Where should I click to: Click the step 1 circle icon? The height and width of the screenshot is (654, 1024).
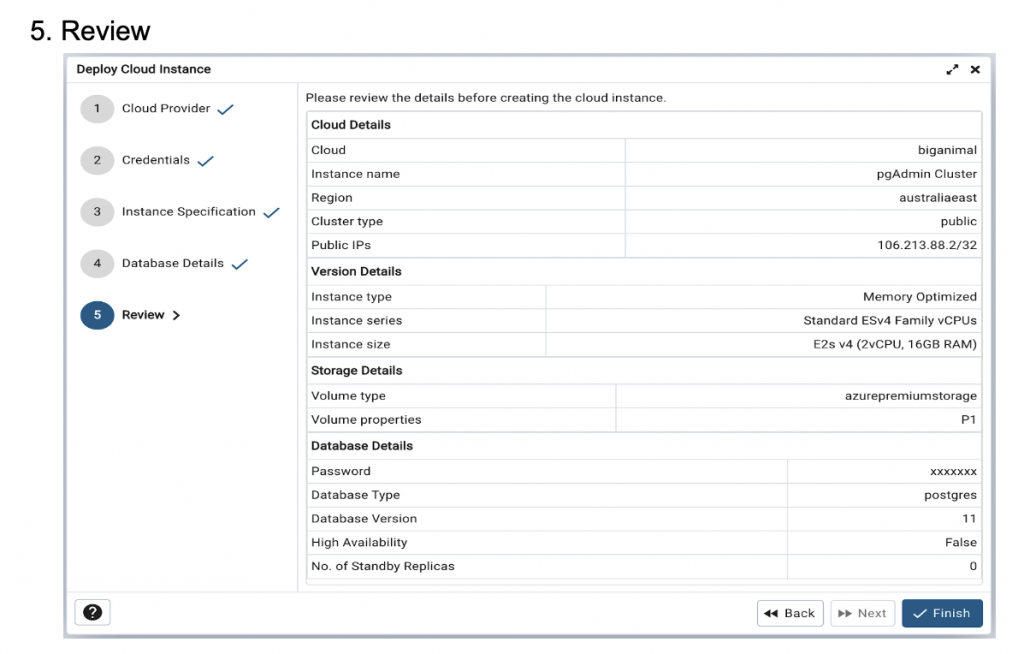[97, 109]
